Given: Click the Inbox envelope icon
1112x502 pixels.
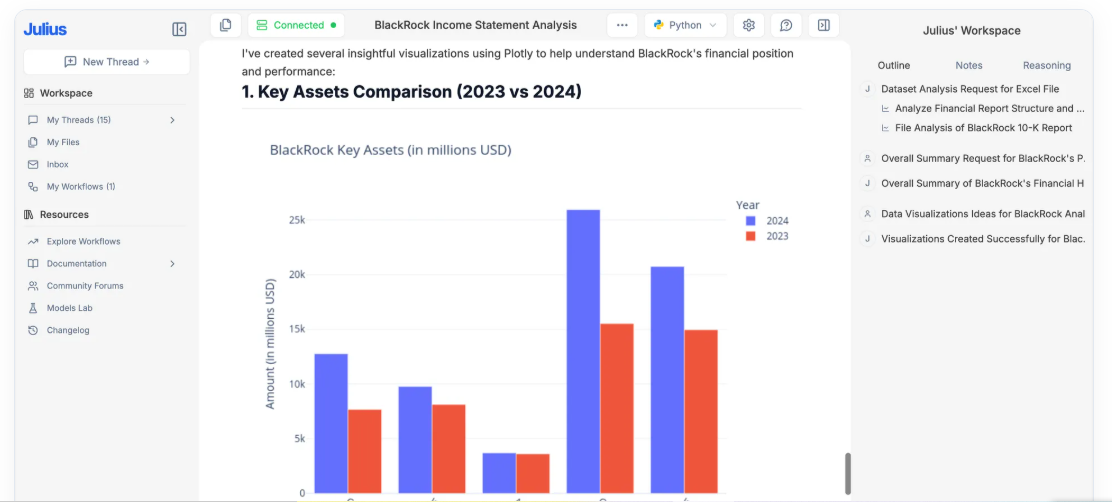Looking at the screenshot, I should (x=33, y=164).
